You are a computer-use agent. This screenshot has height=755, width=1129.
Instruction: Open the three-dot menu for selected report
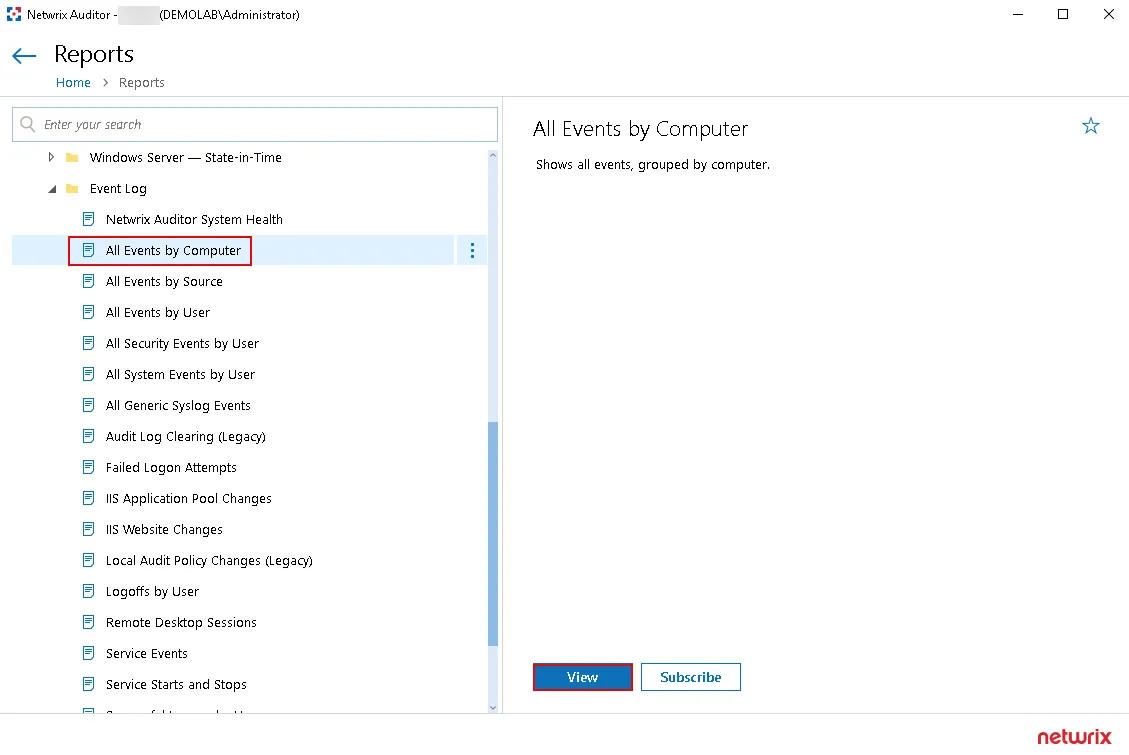(x=472, y=251)
